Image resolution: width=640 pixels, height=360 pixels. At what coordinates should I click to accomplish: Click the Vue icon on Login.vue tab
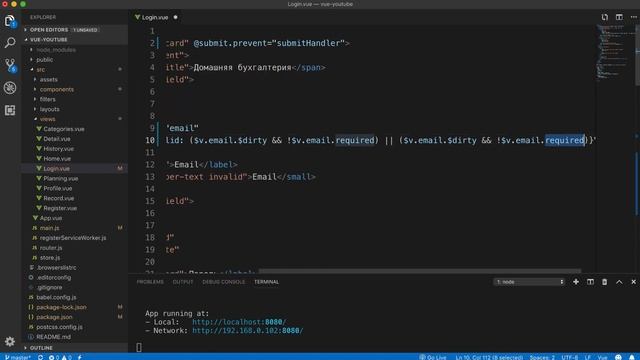(x=138, y=17)
